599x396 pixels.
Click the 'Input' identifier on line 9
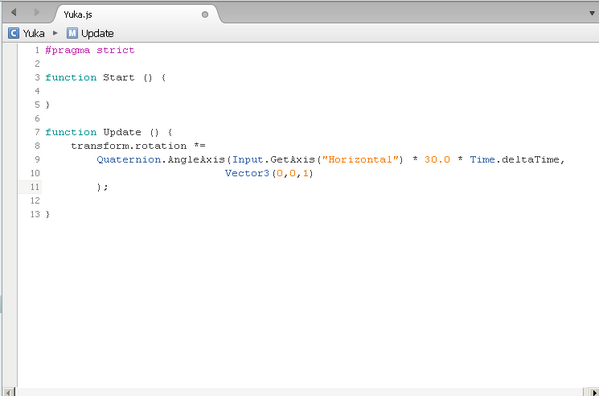click(x=248, y=160)
